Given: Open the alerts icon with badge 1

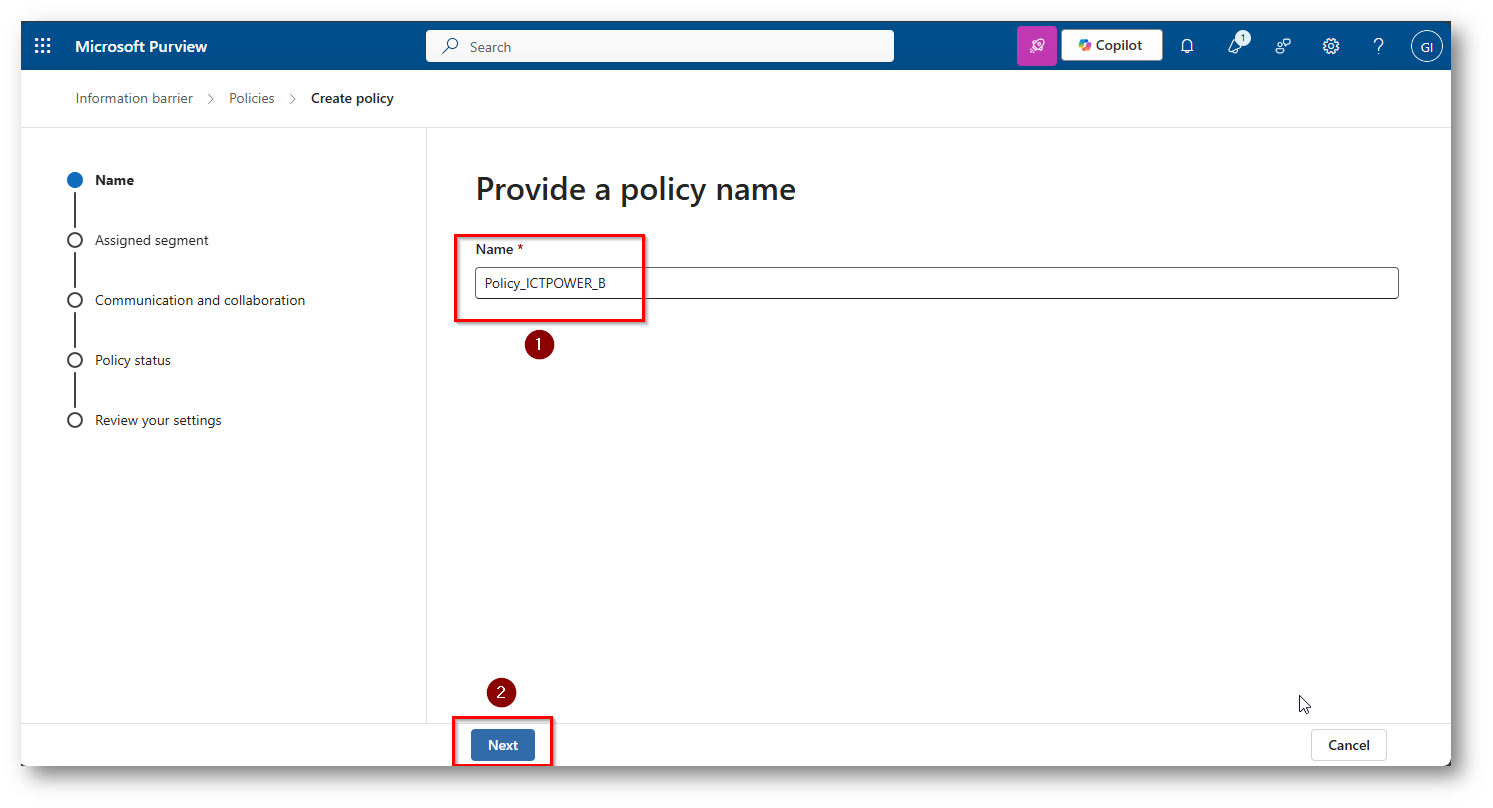Looking at the screenshot, I should point(1236,45).
